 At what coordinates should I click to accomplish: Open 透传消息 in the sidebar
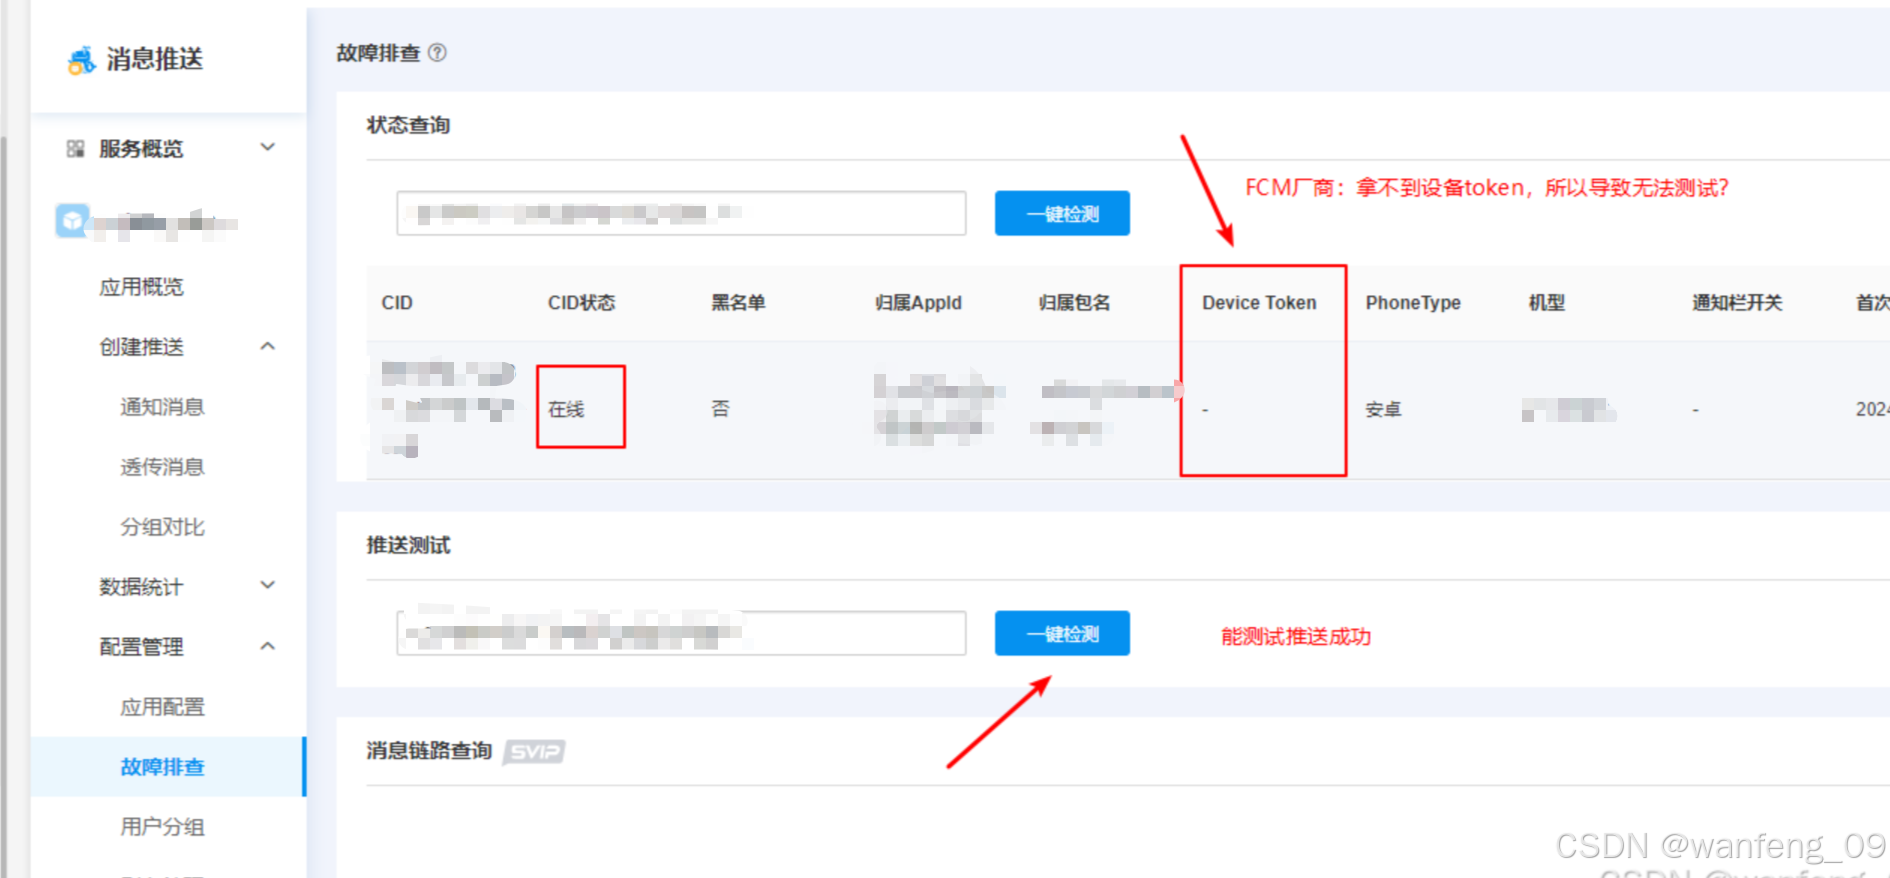(162, 467)
